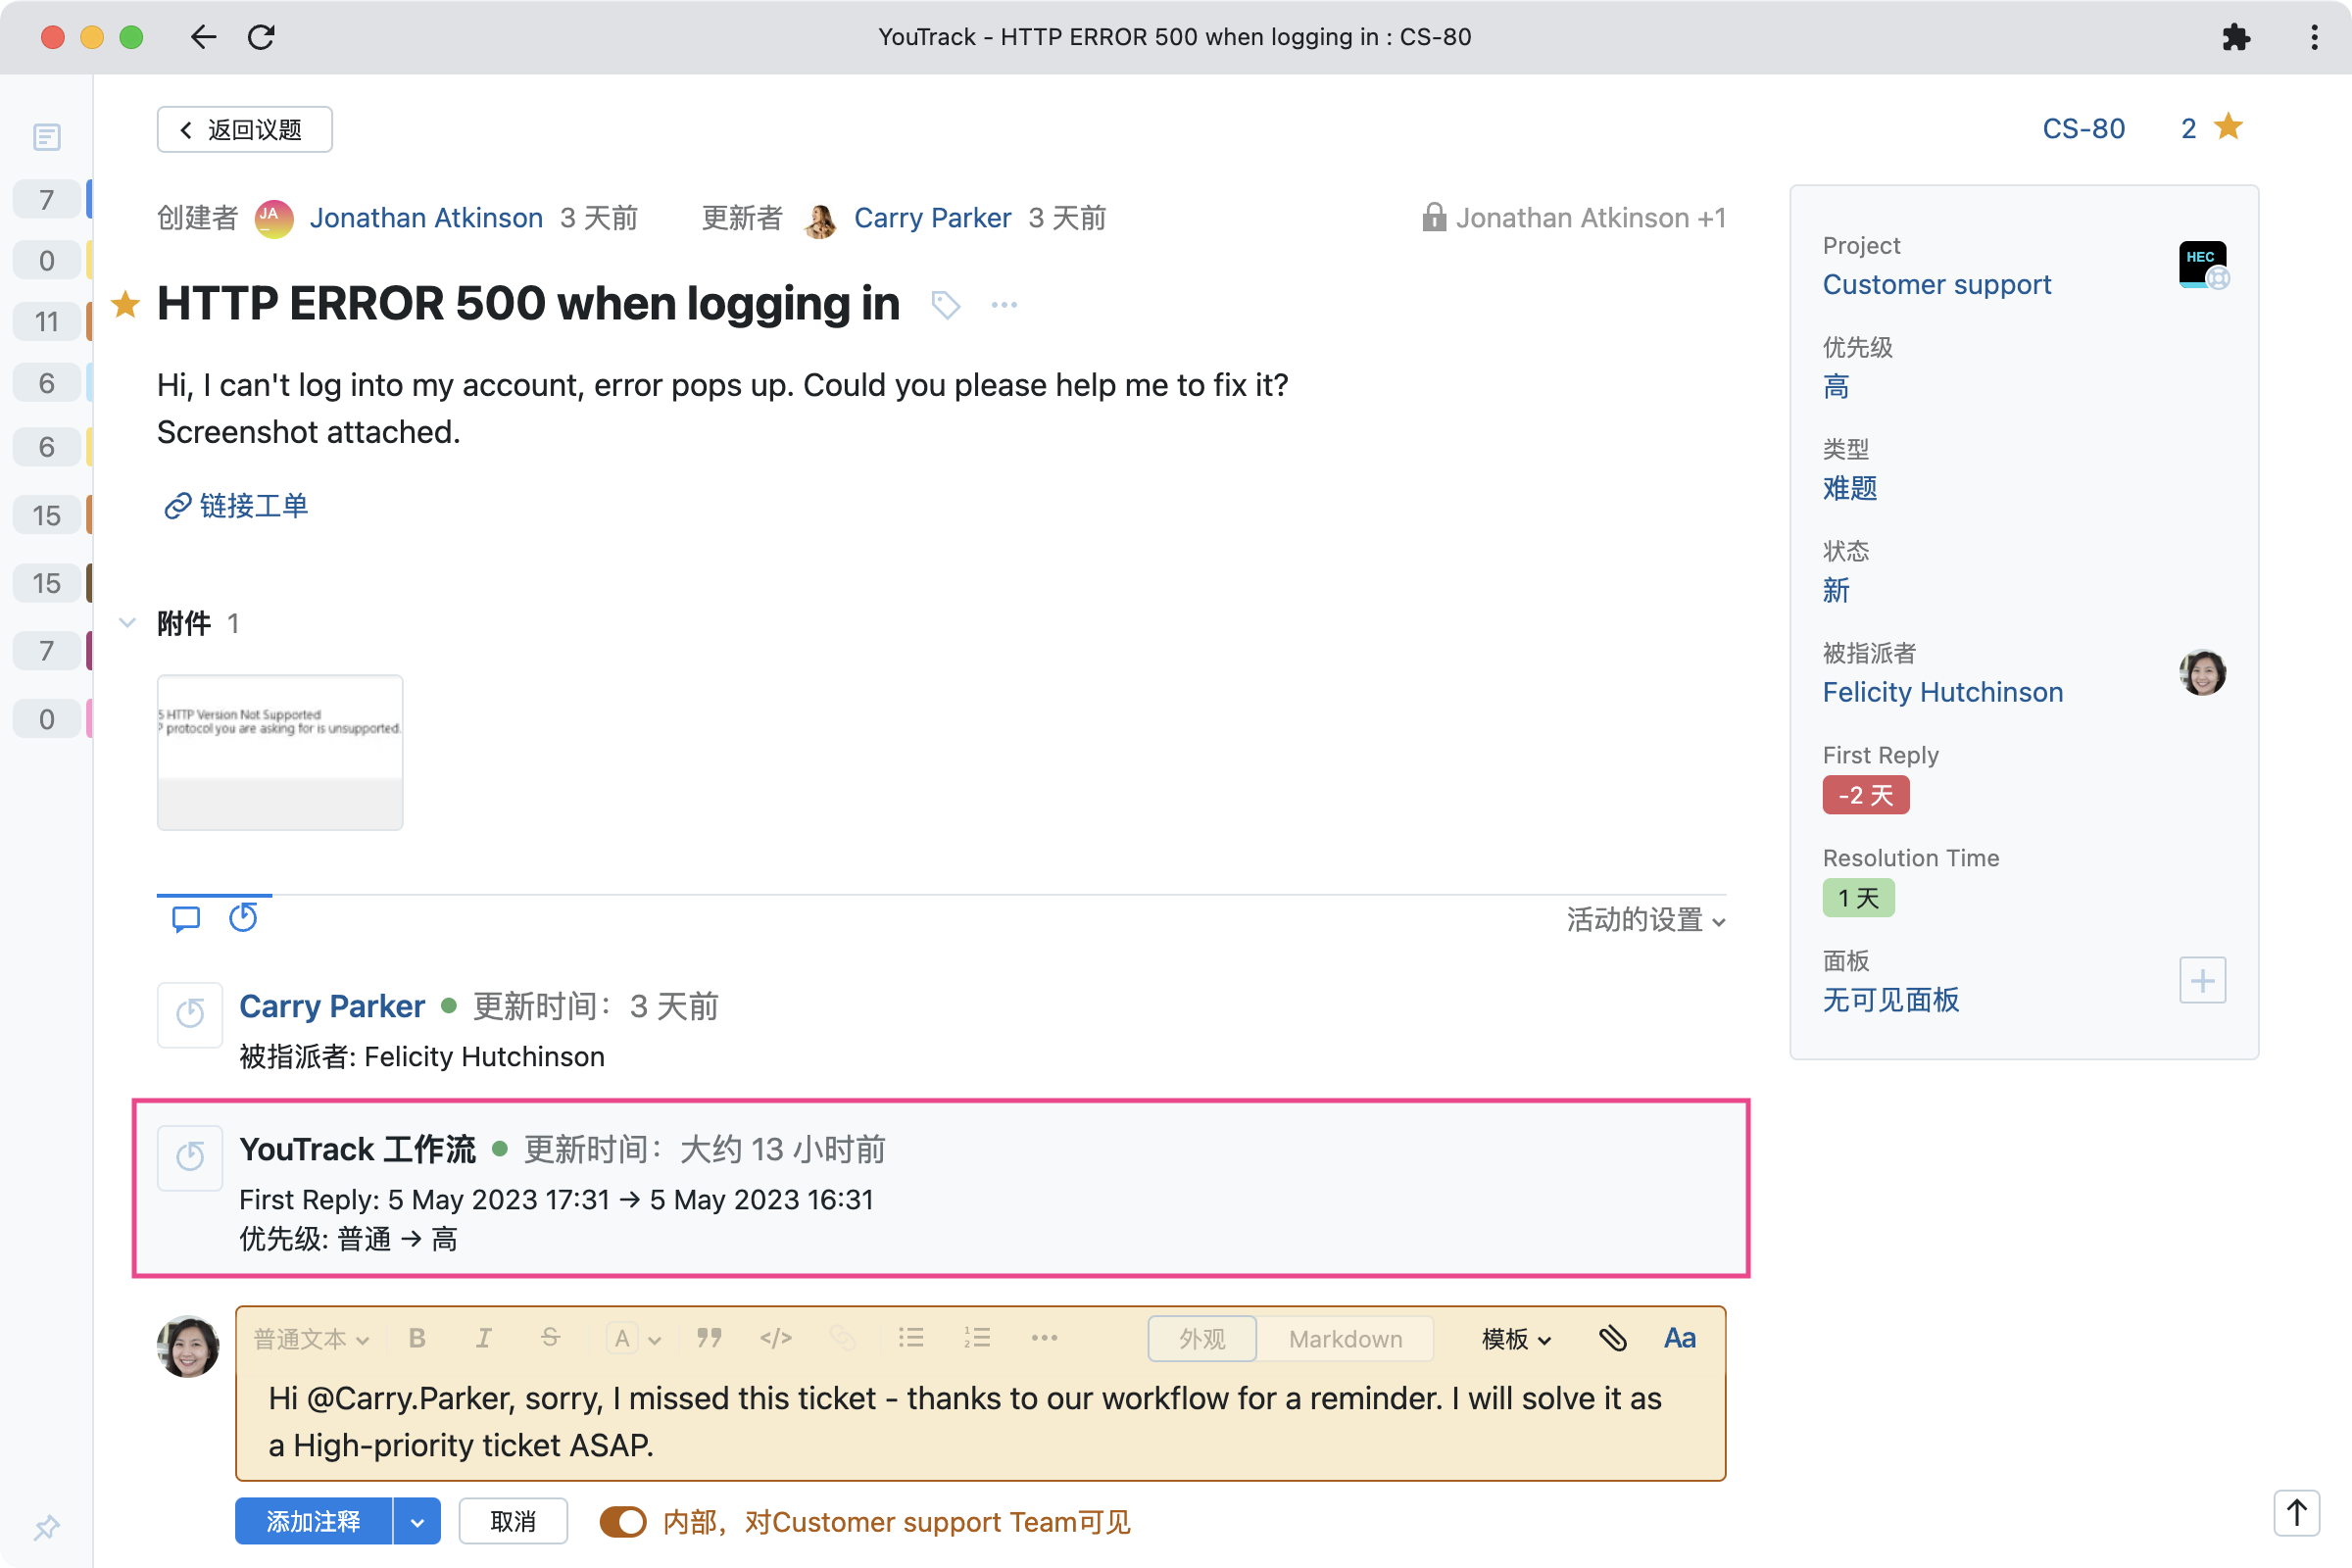Change priority value 高

[1836, 386]
